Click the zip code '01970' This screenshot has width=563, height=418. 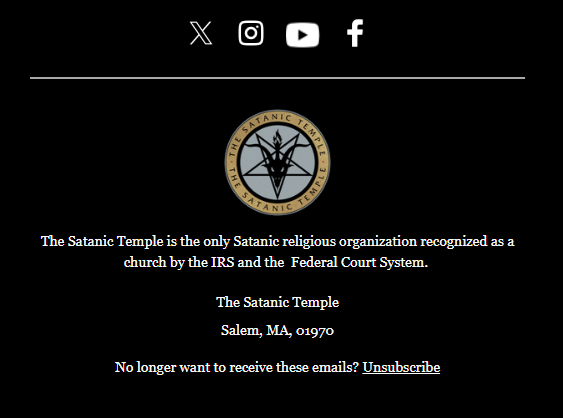click(x=315, y=331)
